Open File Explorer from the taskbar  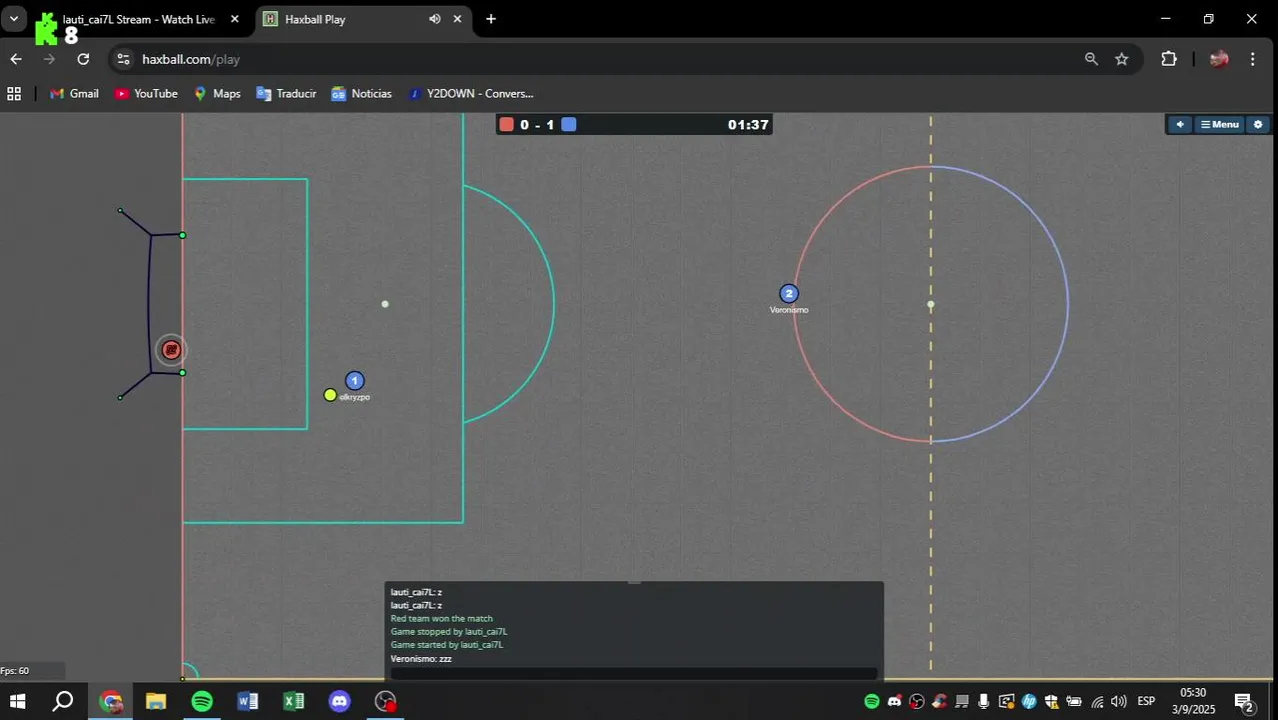point(156,701)
